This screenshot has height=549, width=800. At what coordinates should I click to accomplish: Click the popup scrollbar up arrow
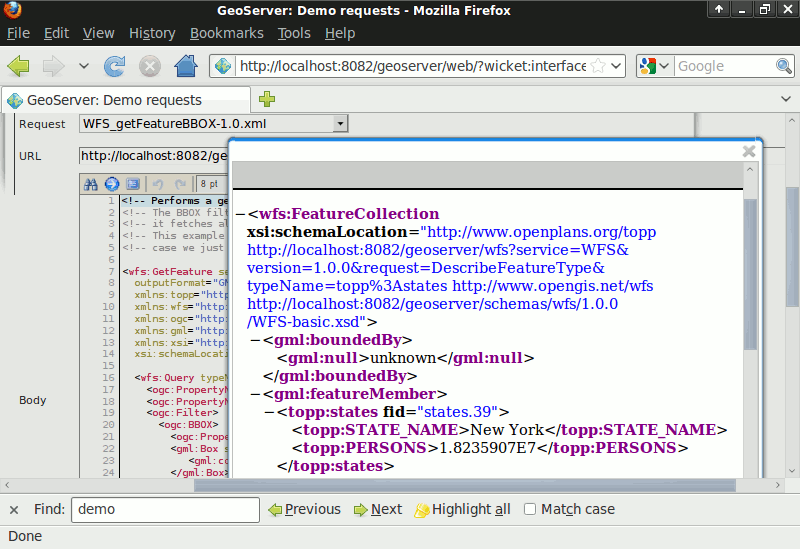[x=750, y=169]
